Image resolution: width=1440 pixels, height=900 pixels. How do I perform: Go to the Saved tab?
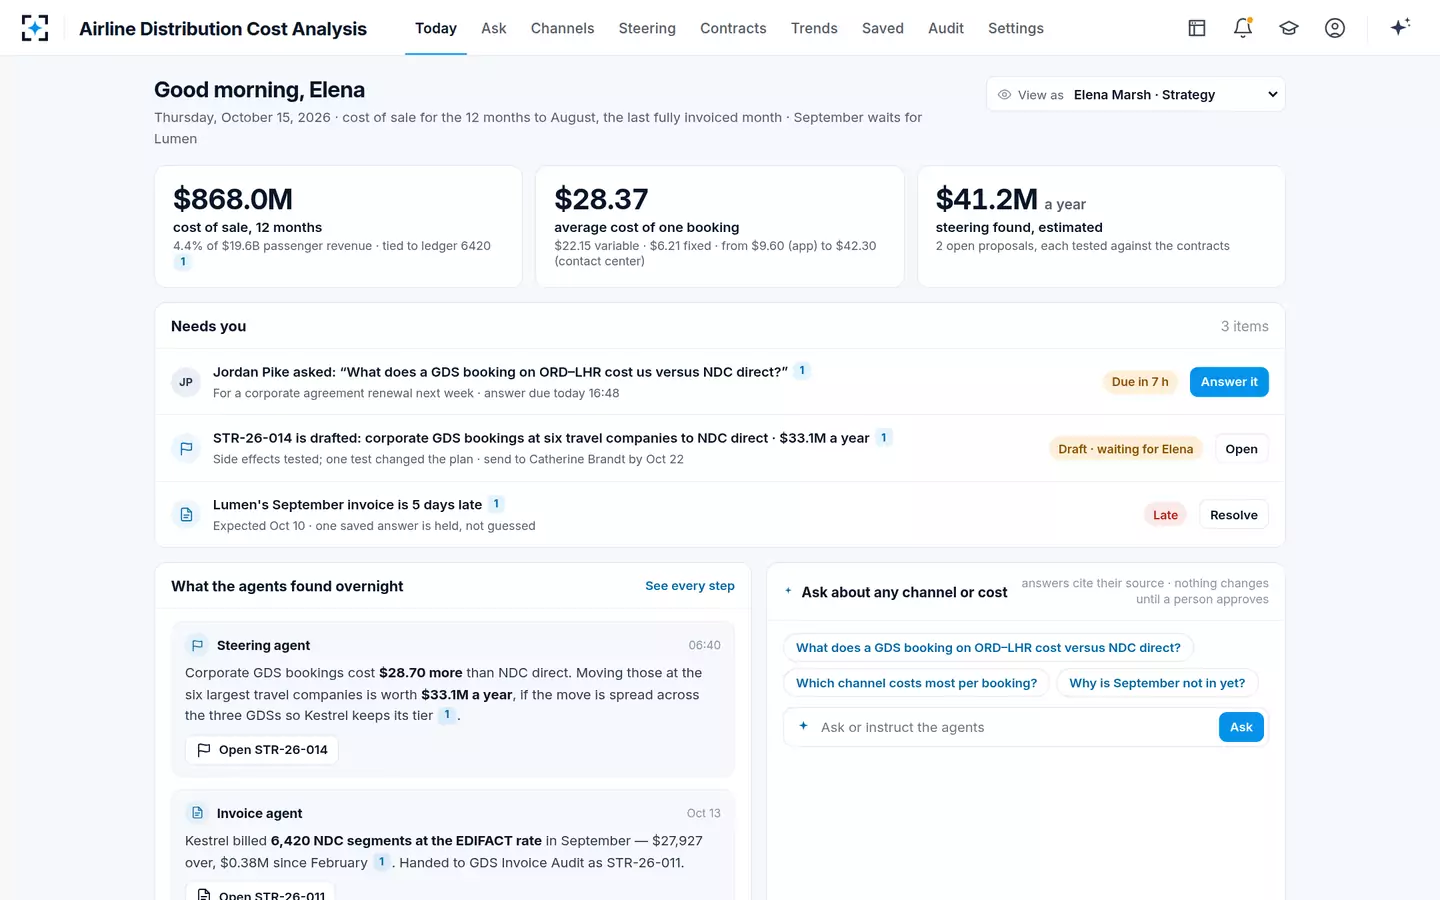tap(883, 28)
